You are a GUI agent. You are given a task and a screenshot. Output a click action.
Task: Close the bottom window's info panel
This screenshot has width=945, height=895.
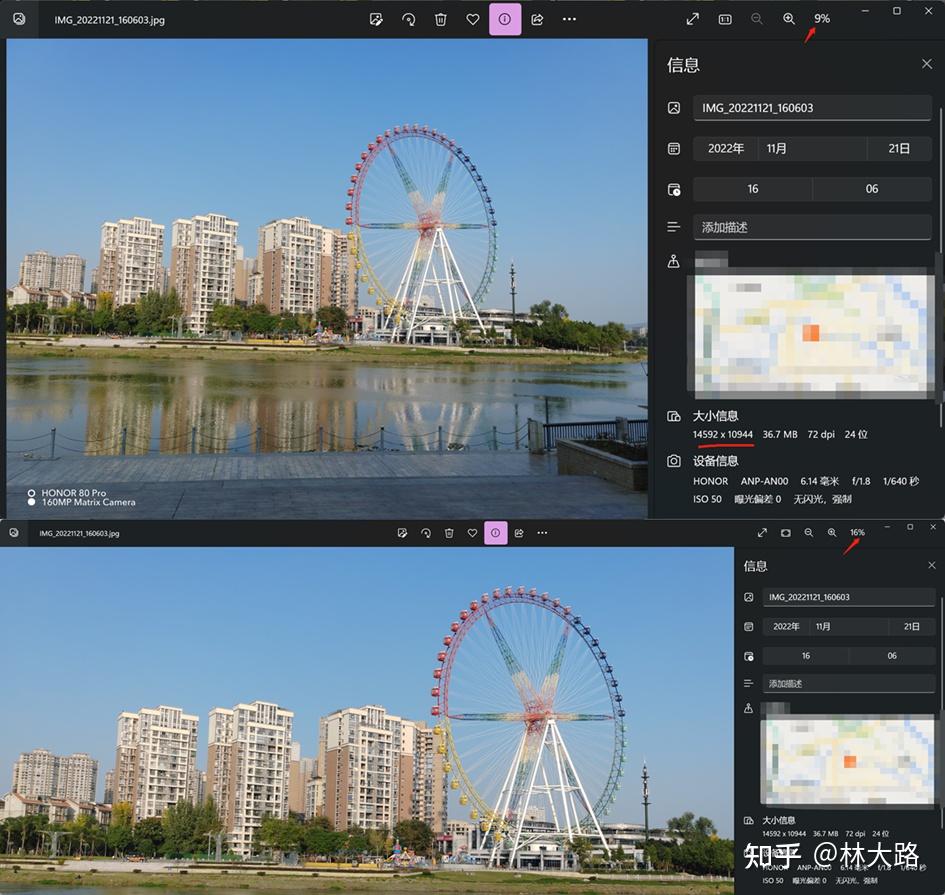pyautogui.click(x=932, y=565)
